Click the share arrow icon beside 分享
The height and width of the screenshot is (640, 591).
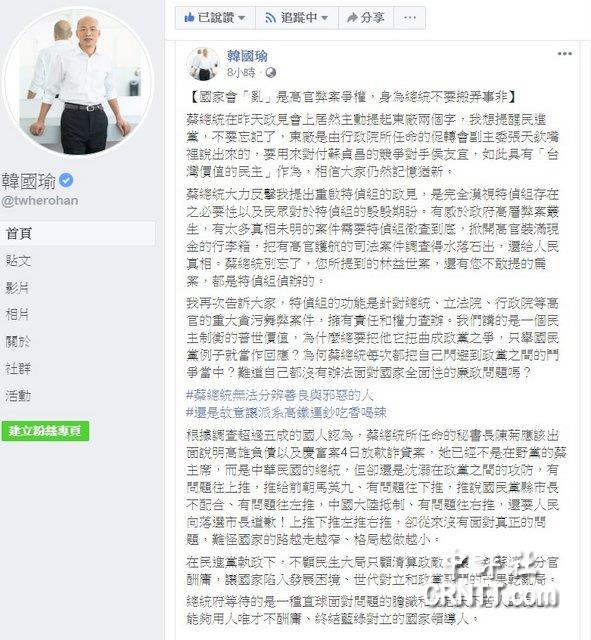point(352,18)
